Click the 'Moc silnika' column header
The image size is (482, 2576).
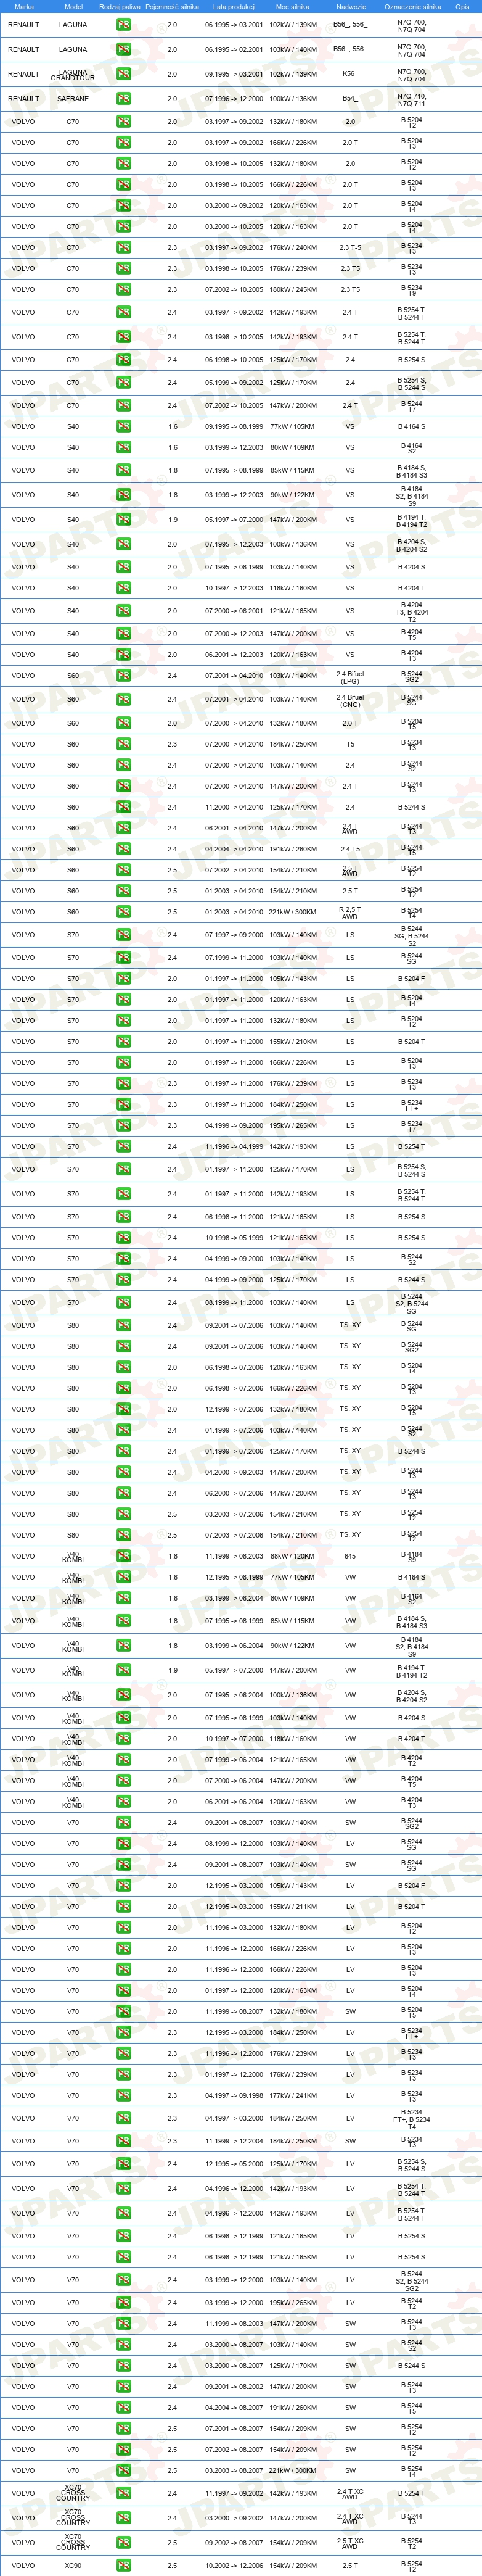coord(293,6)
